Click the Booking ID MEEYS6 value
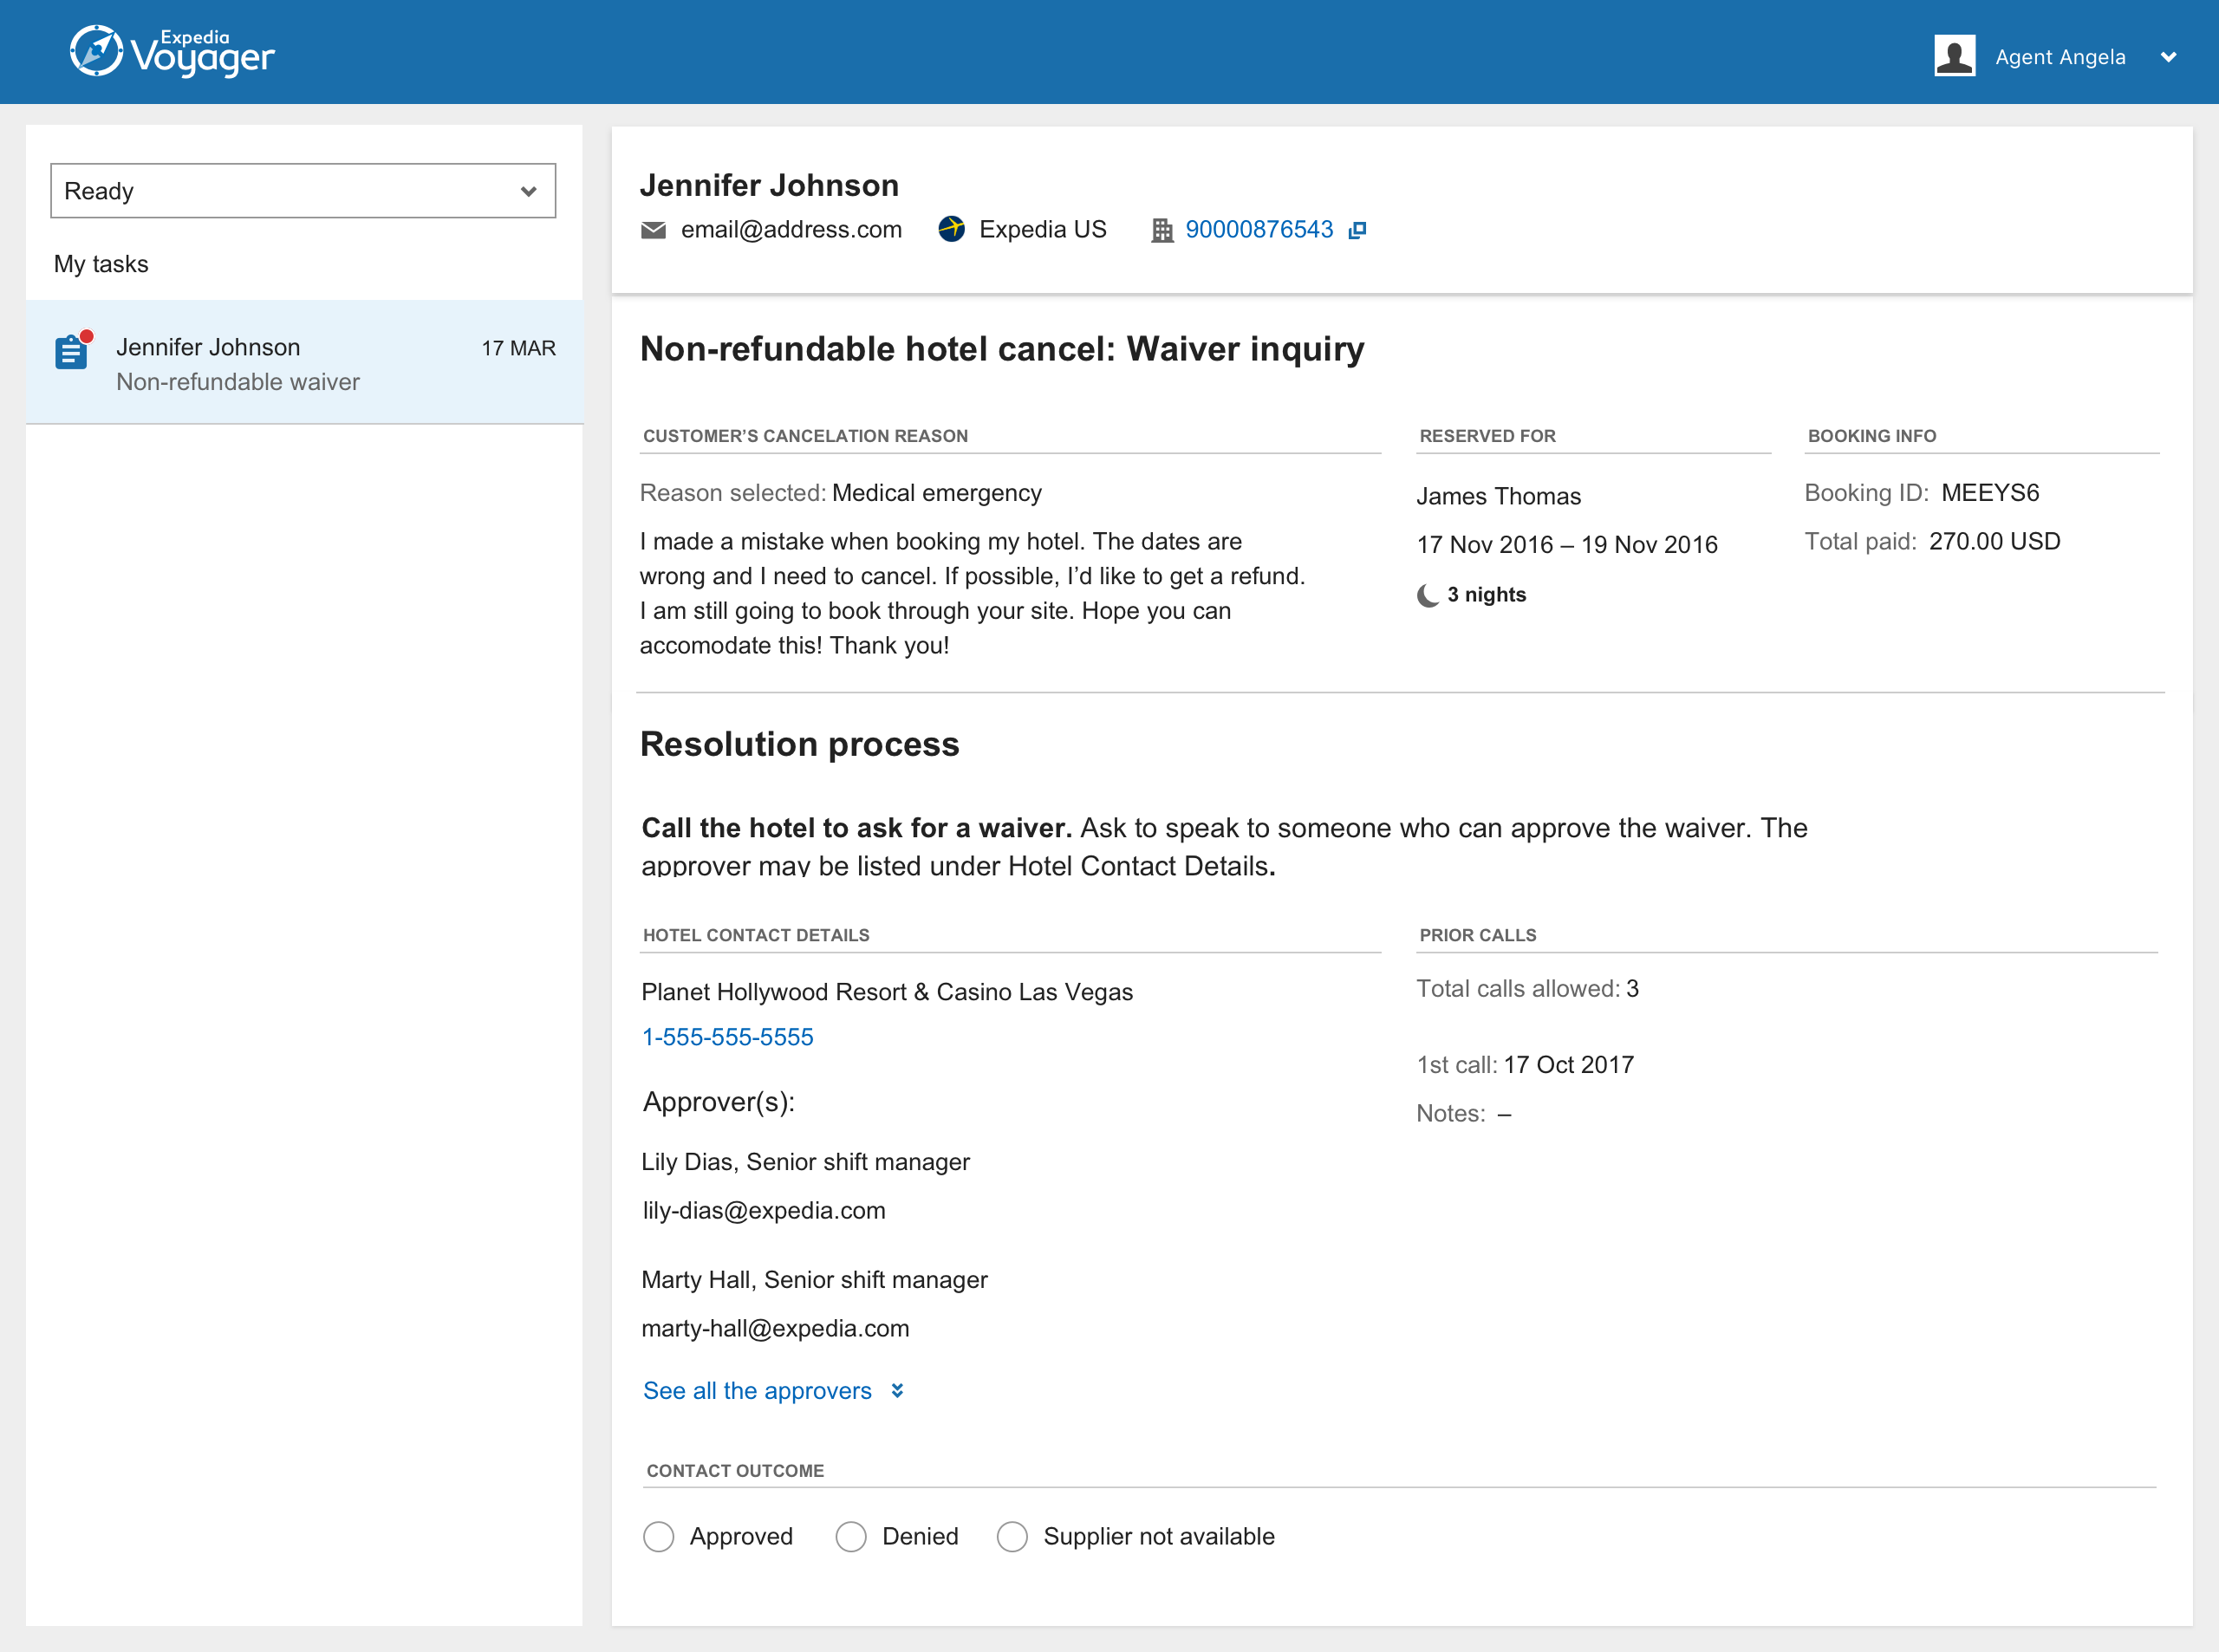This screenshot has height=1652, width=2219. [x=1989, y=493]
